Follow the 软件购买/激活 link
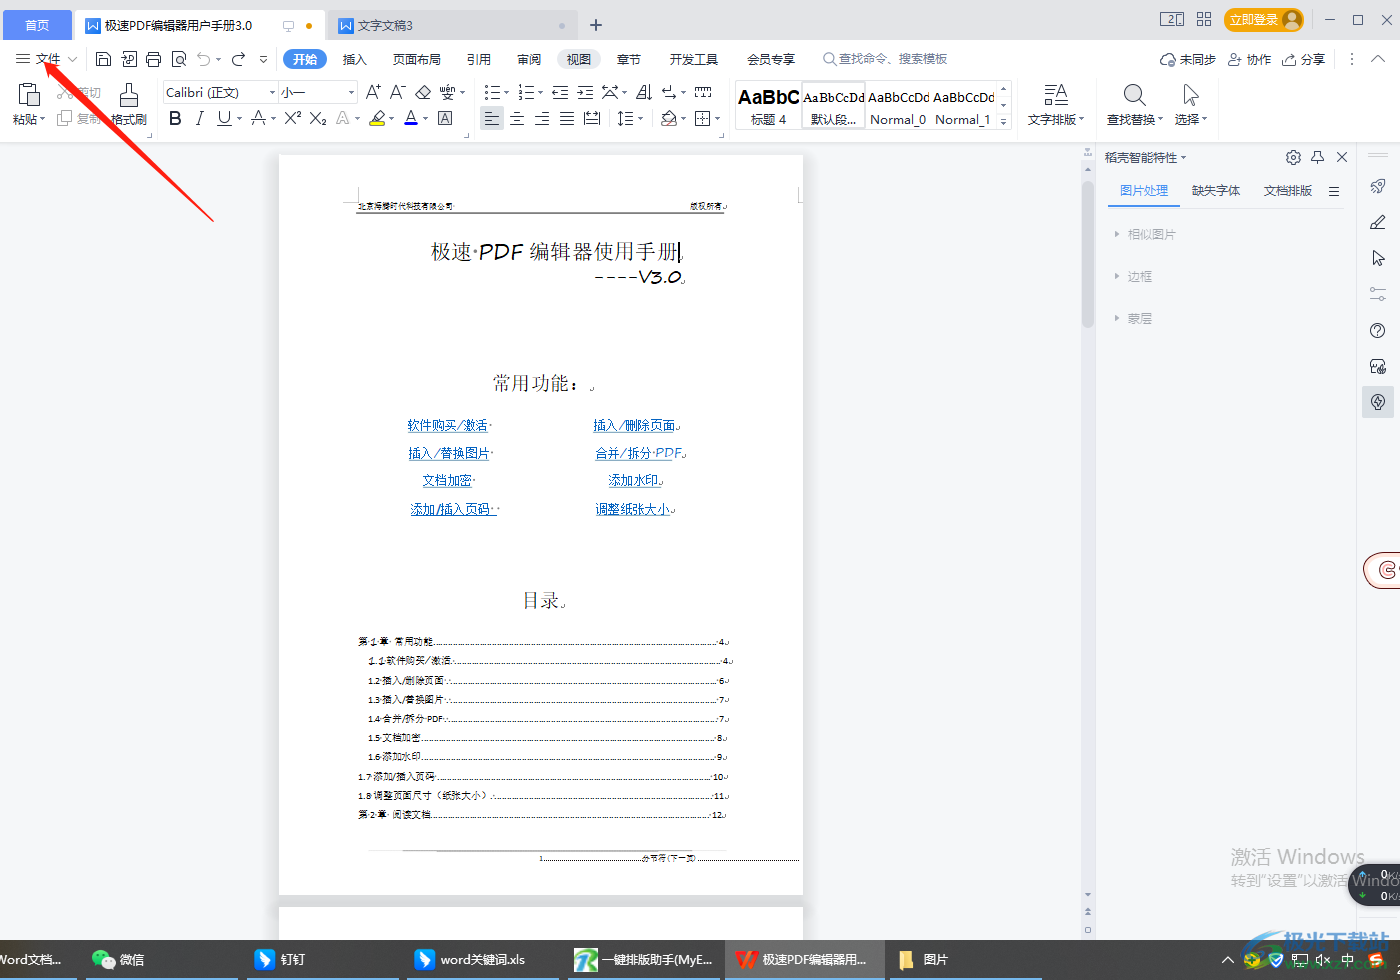1400x980 pixels. (x=447, y=425)
